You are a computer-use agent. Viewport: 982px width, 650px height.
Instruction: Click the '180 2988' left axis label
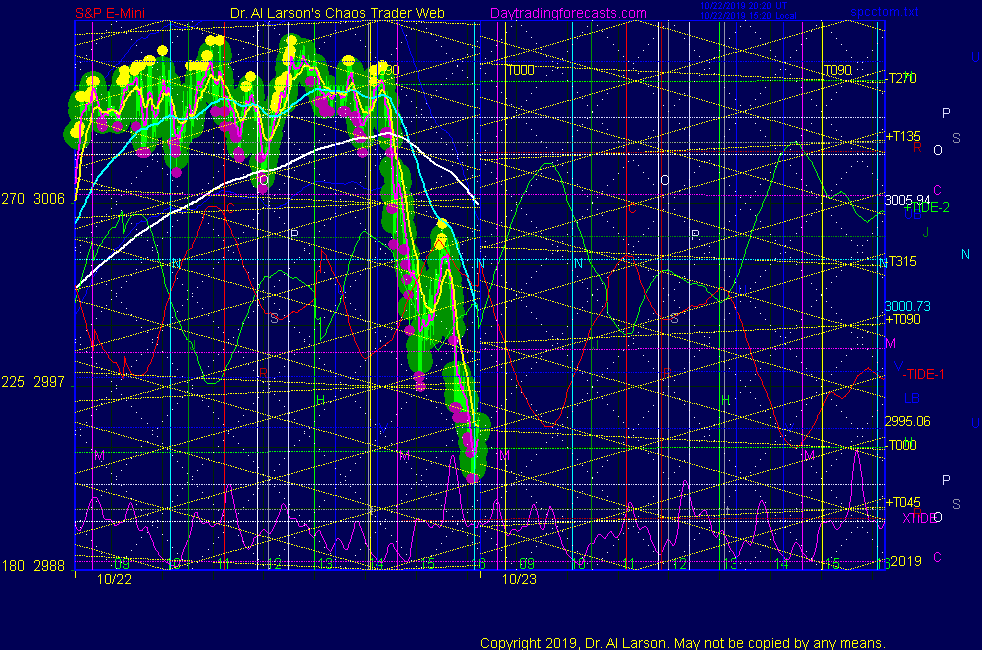coord(33,566)
